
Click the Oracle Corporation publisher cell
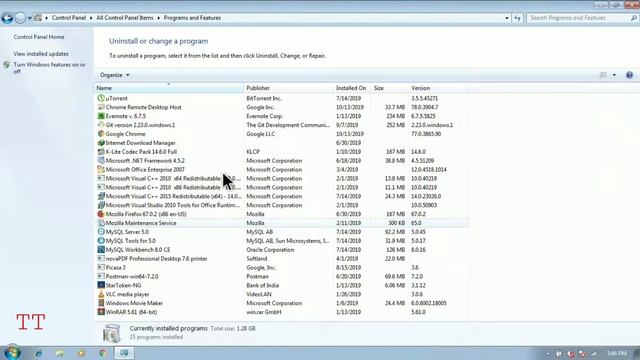point(270,250)
